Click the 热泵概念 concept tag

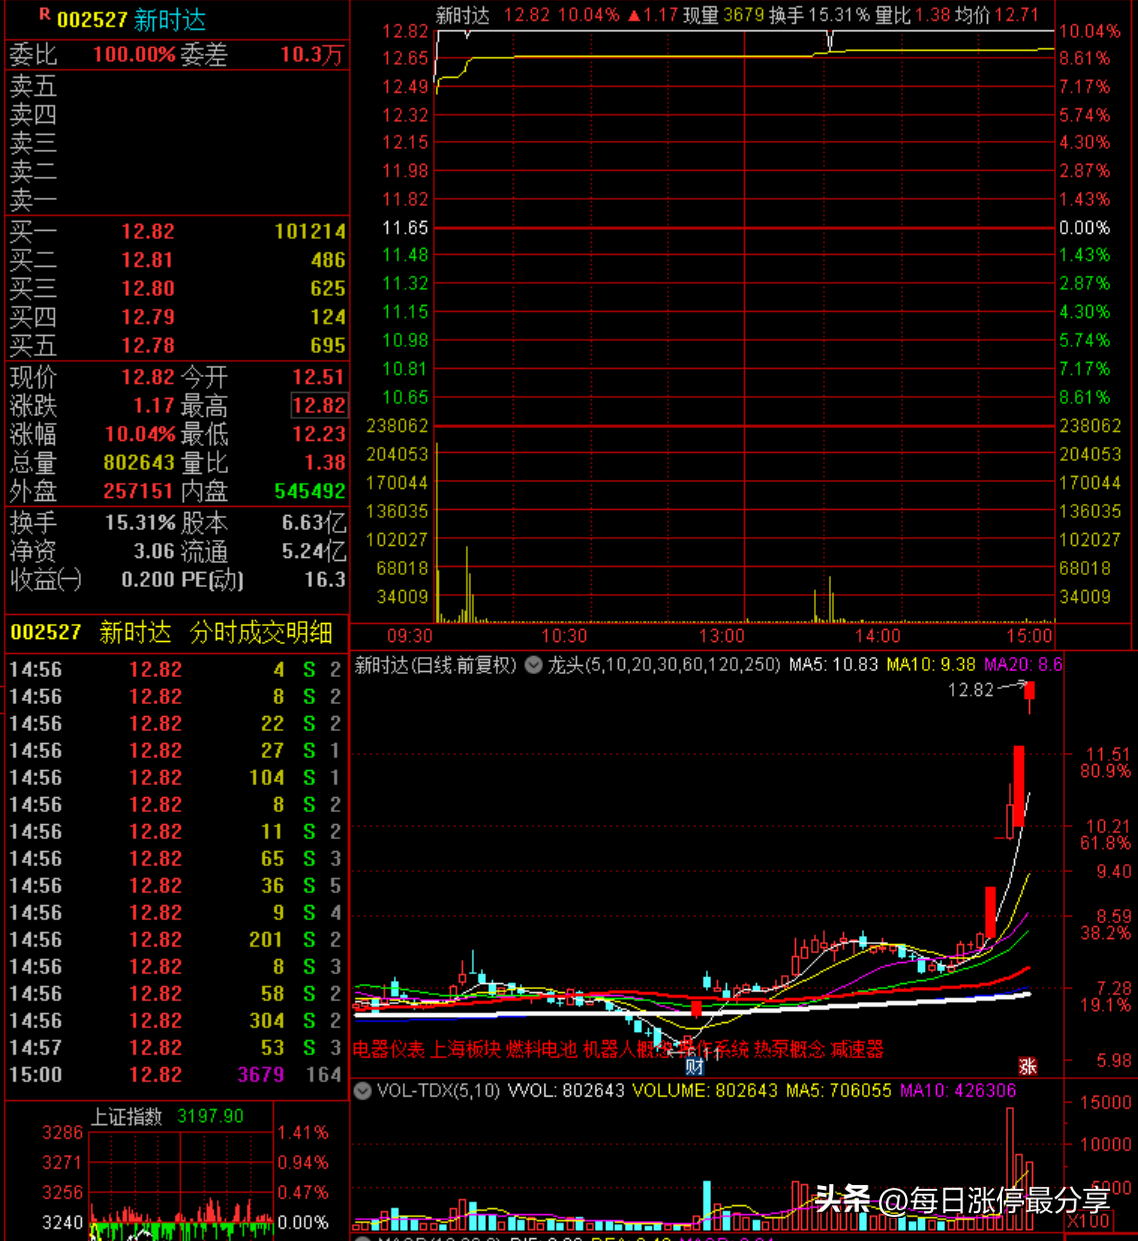click(x=789, y=1050)
